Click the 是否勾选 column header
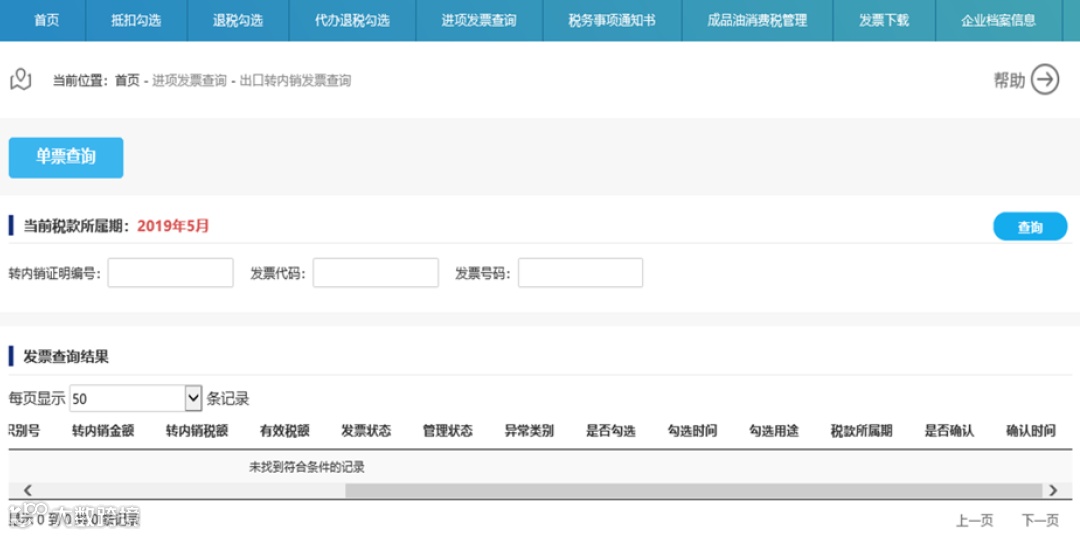The height and width of the screenshot is (536, 1080). pyautogui.click(x=611, y=431)
